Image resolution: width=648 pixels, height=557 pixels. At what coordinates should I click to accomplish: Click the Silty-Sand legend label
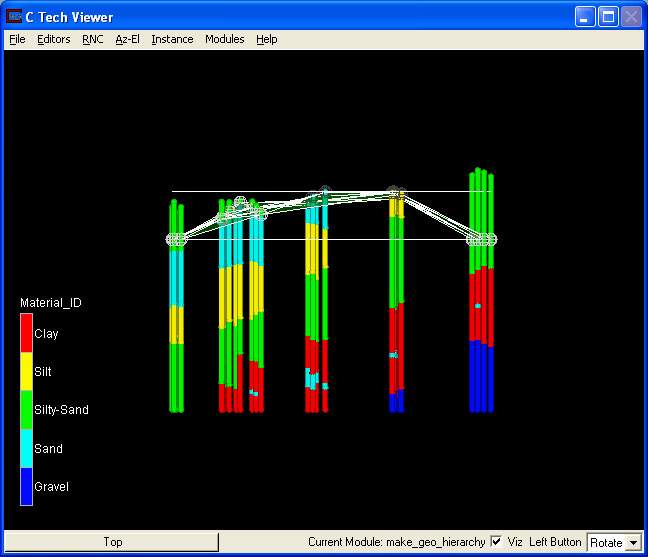point(61,410)
